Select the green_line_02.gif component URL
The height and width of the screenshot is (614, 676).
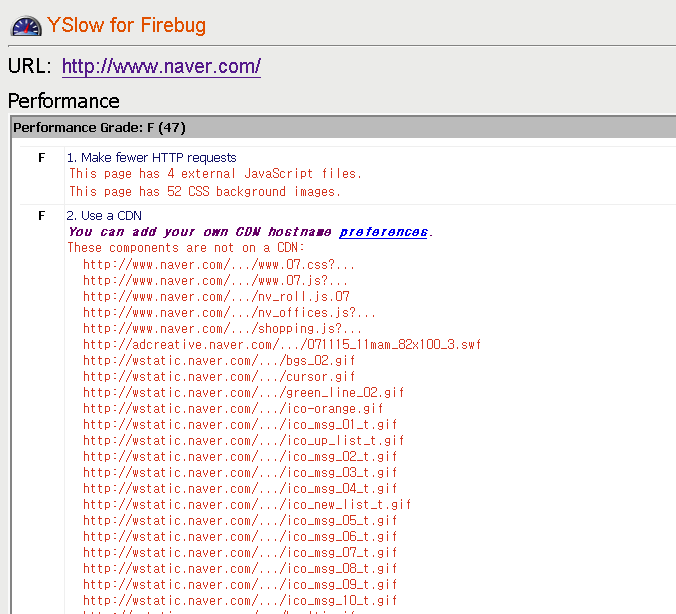point(244,393)
